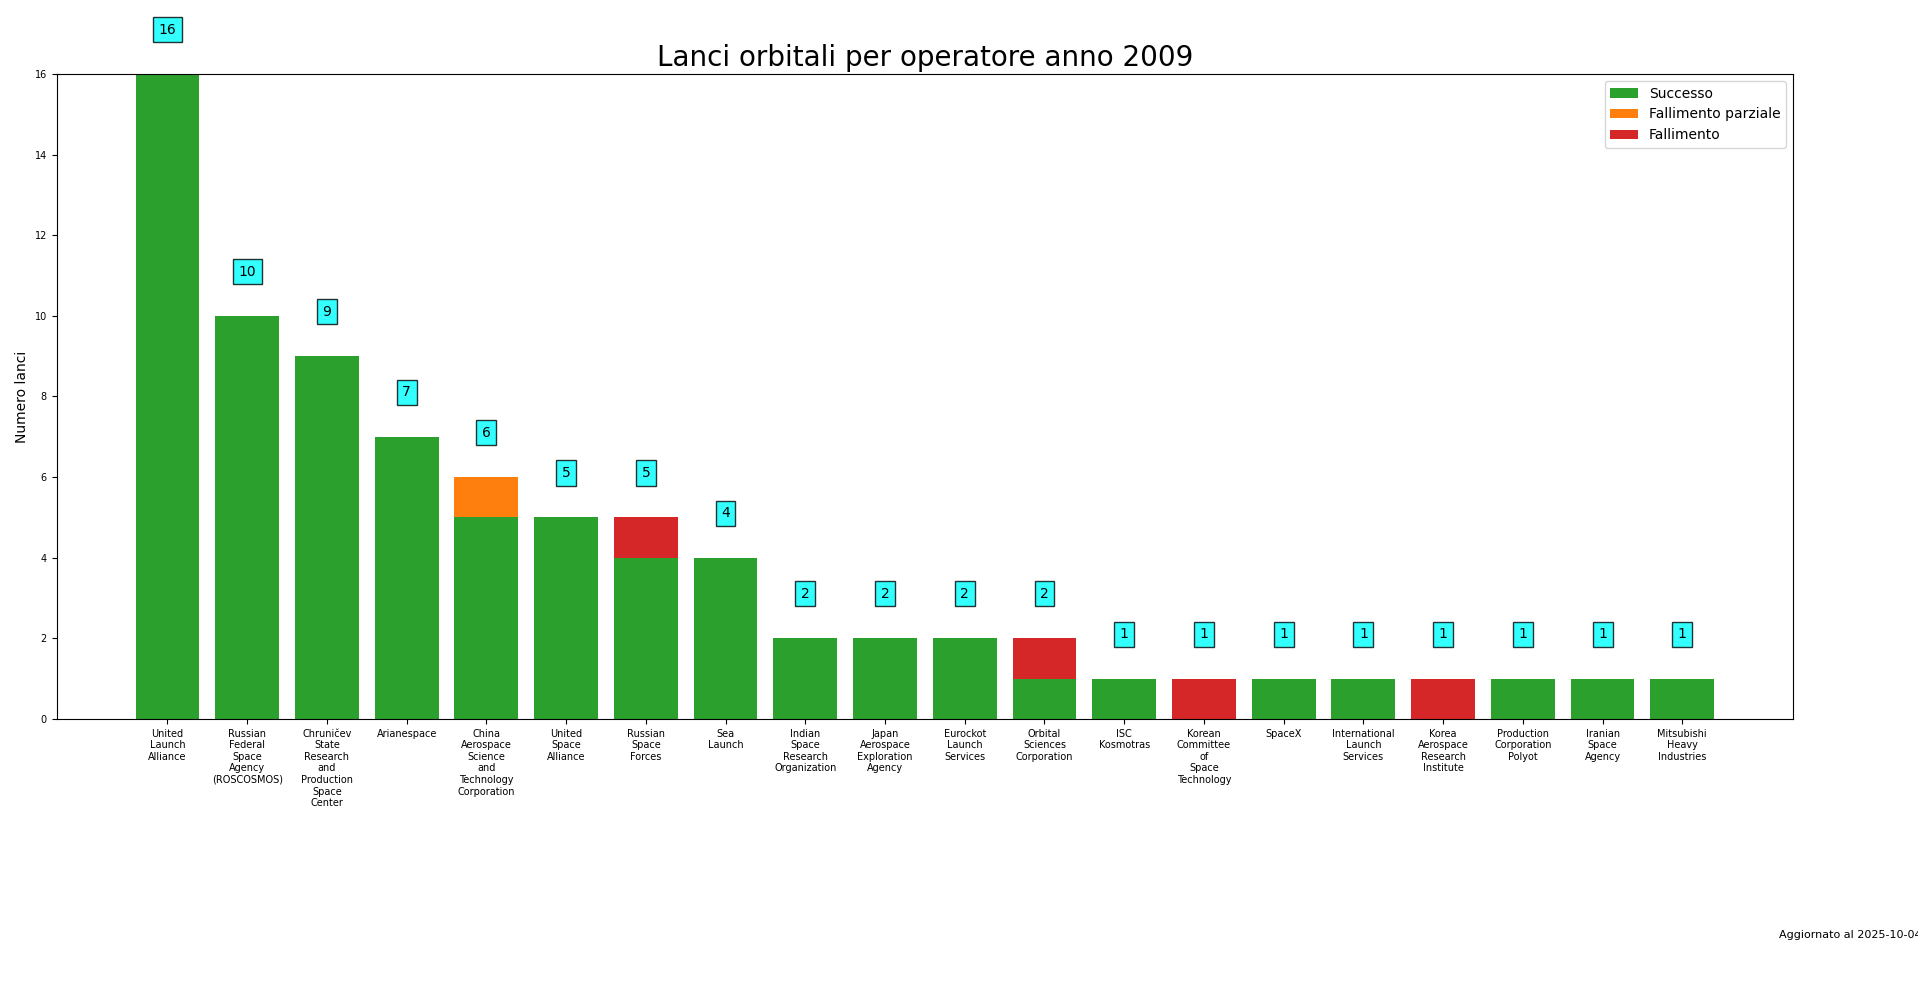Screen dimensions: 1918x998
Task: Click the Indian Space Research Organization bar
Action: (805, 678)
